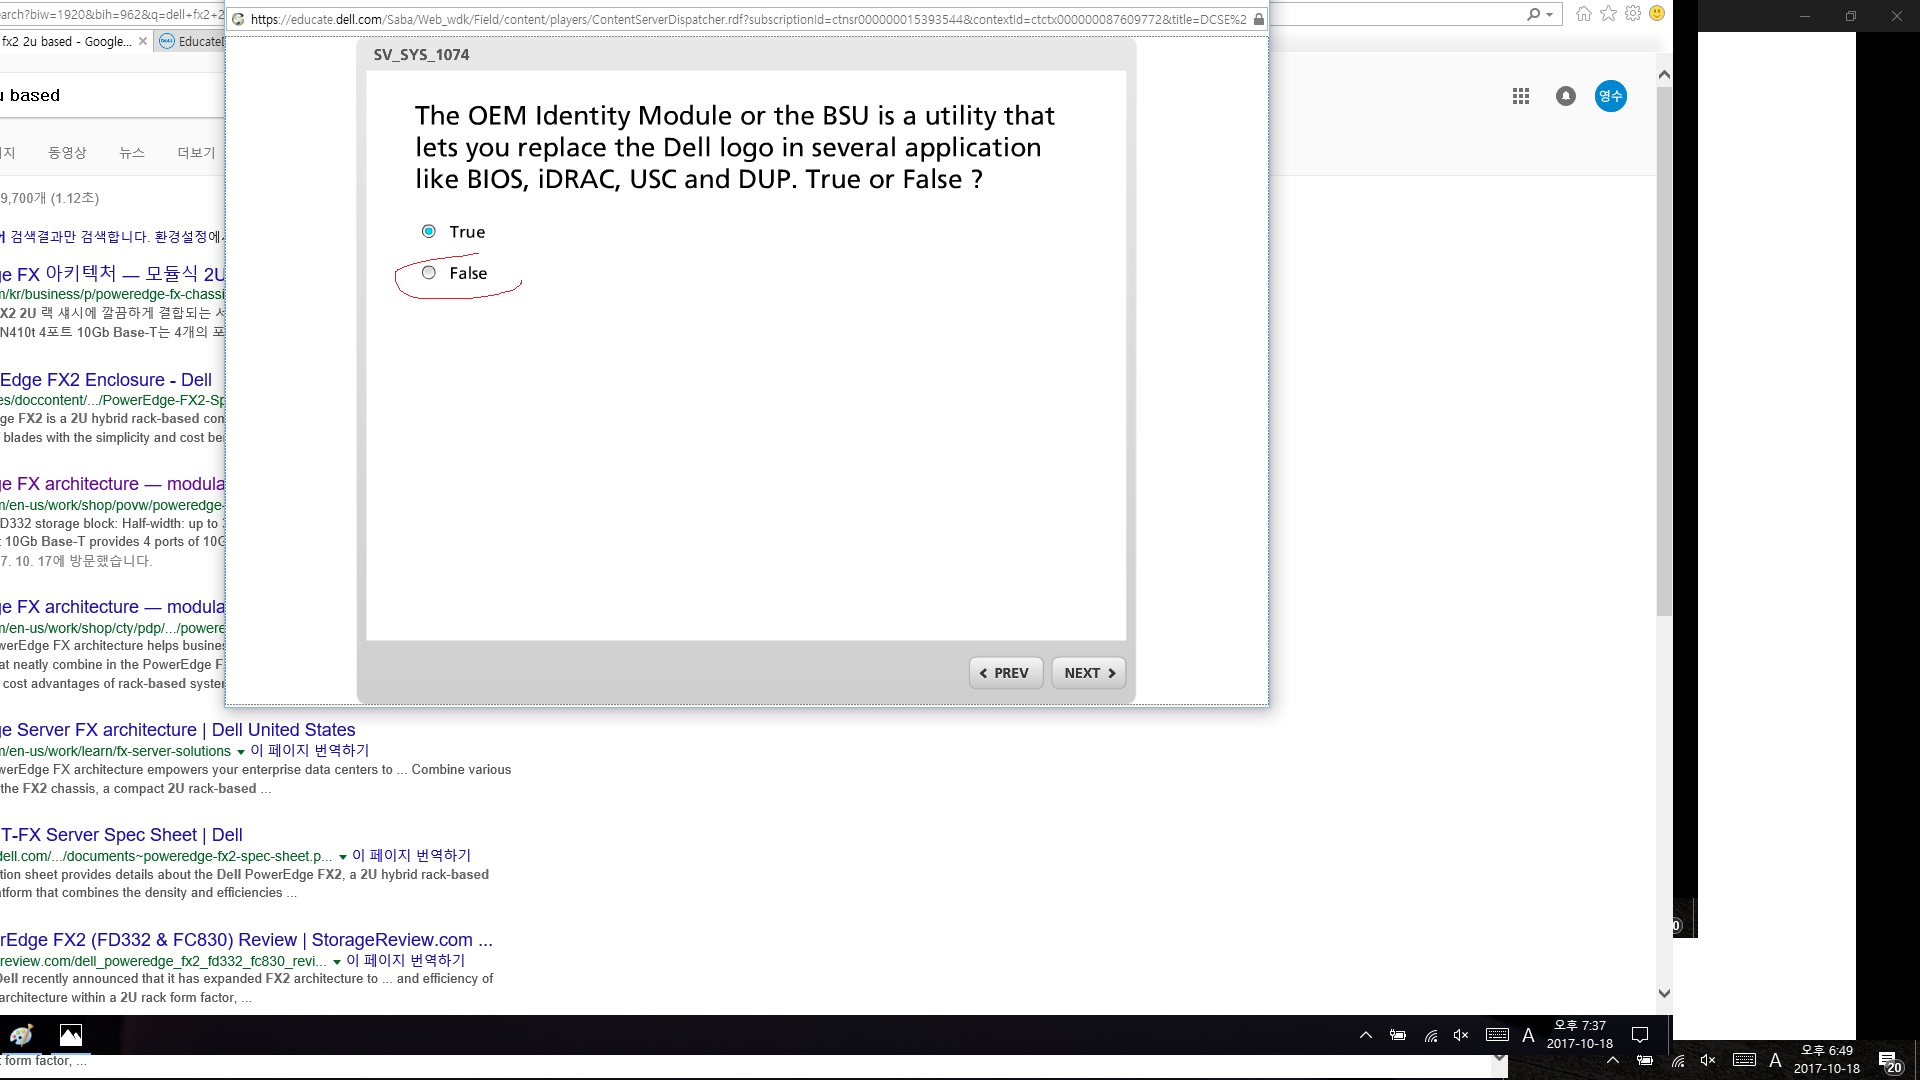Open the browser settings gear icon
The image size is (1920, 1080).
1632,14
